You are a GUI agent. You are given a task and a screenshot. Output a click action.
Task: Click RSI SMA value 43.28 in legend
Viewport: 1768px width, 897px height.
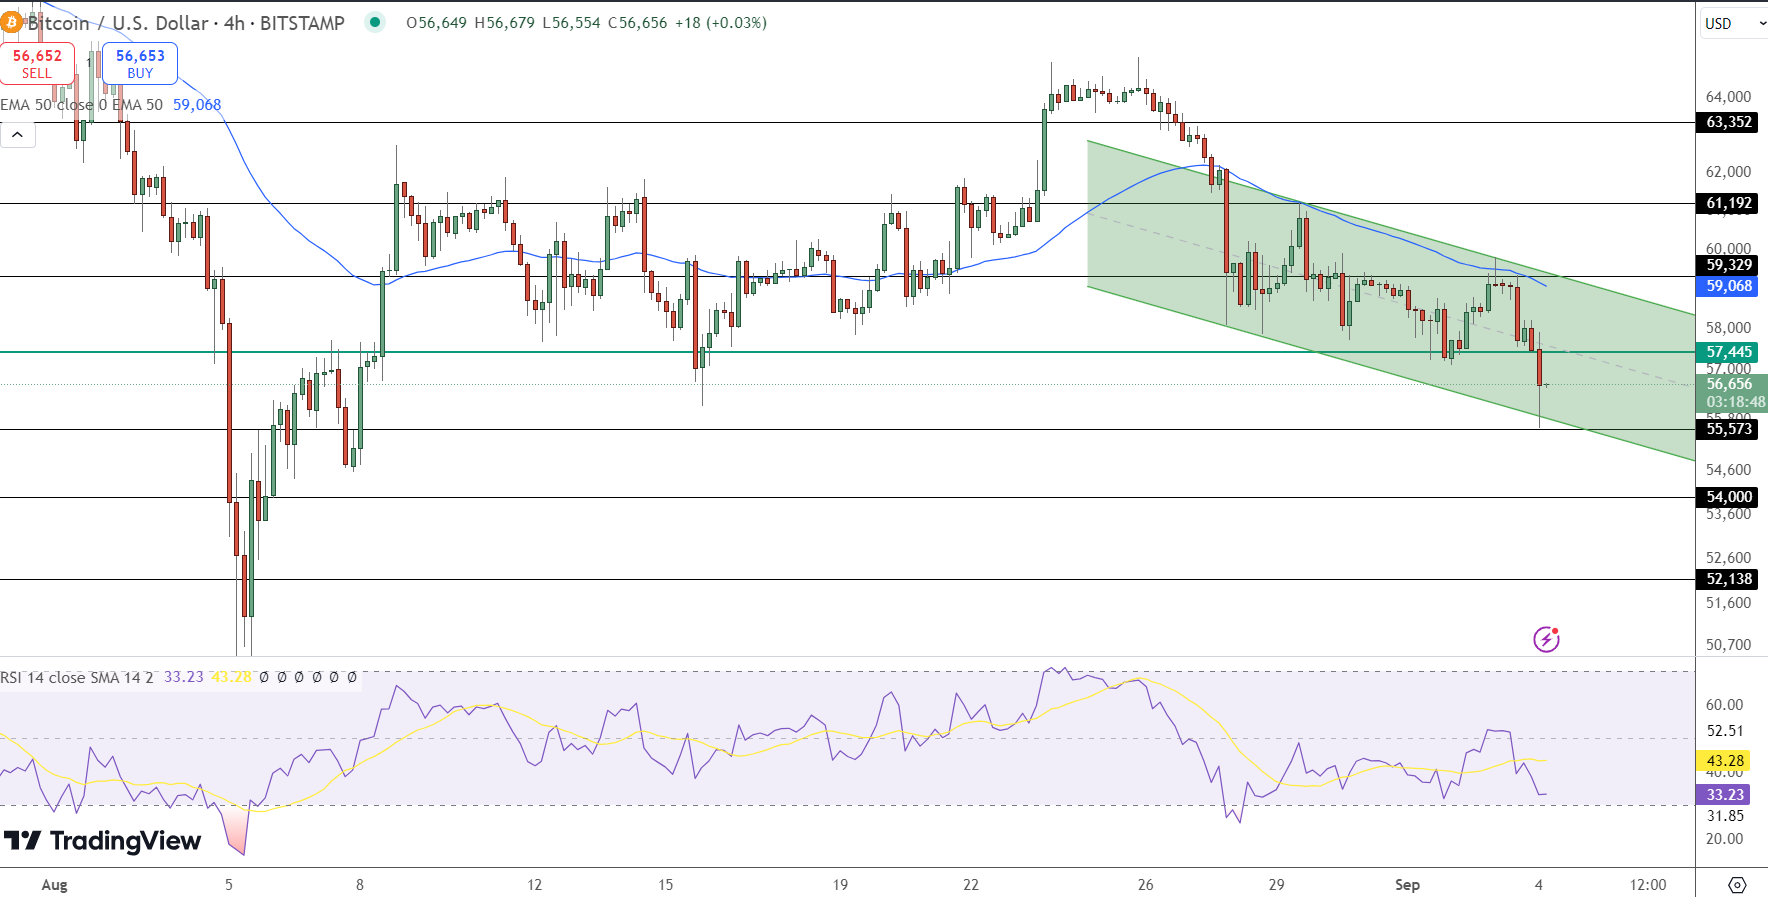[x=232, y=677]
